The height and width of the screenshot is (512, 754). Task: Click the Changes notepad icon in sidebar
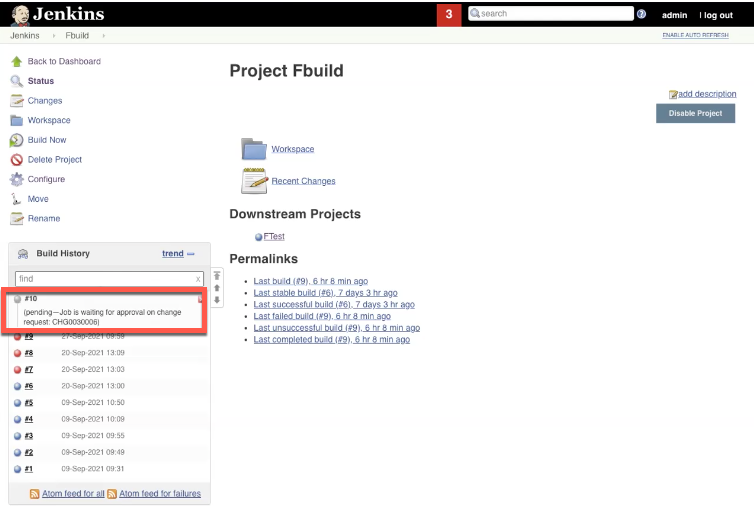[x=16, y=101]
